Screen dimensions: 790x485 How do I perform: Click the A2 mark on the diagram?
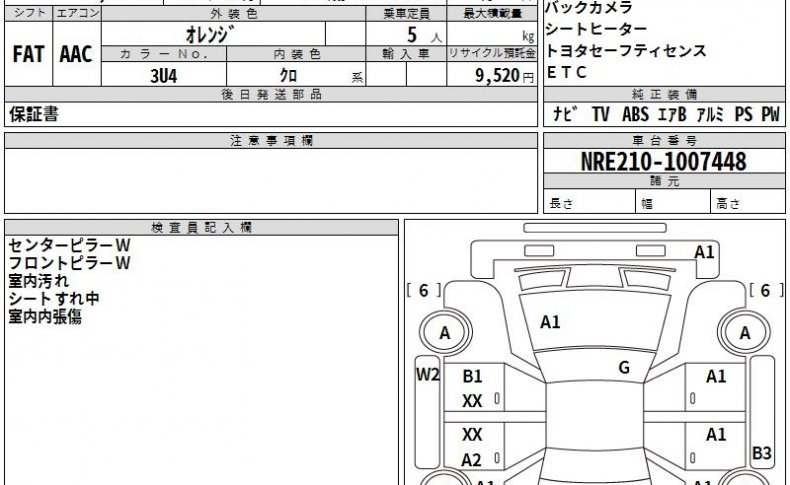coord(472,460)
